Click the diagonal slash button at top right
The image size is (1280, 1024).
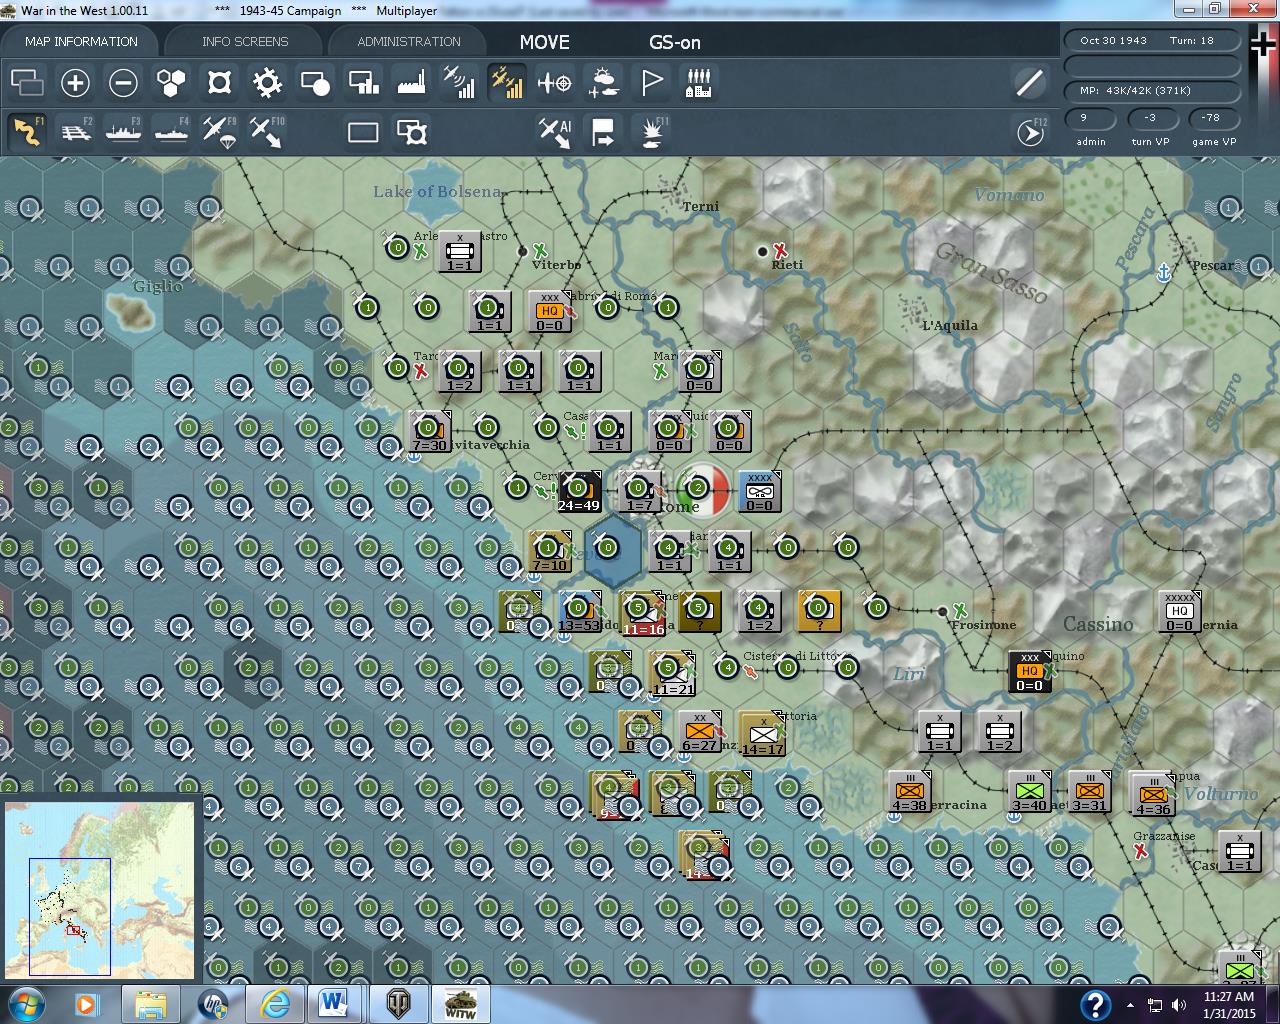(1030, 82)
